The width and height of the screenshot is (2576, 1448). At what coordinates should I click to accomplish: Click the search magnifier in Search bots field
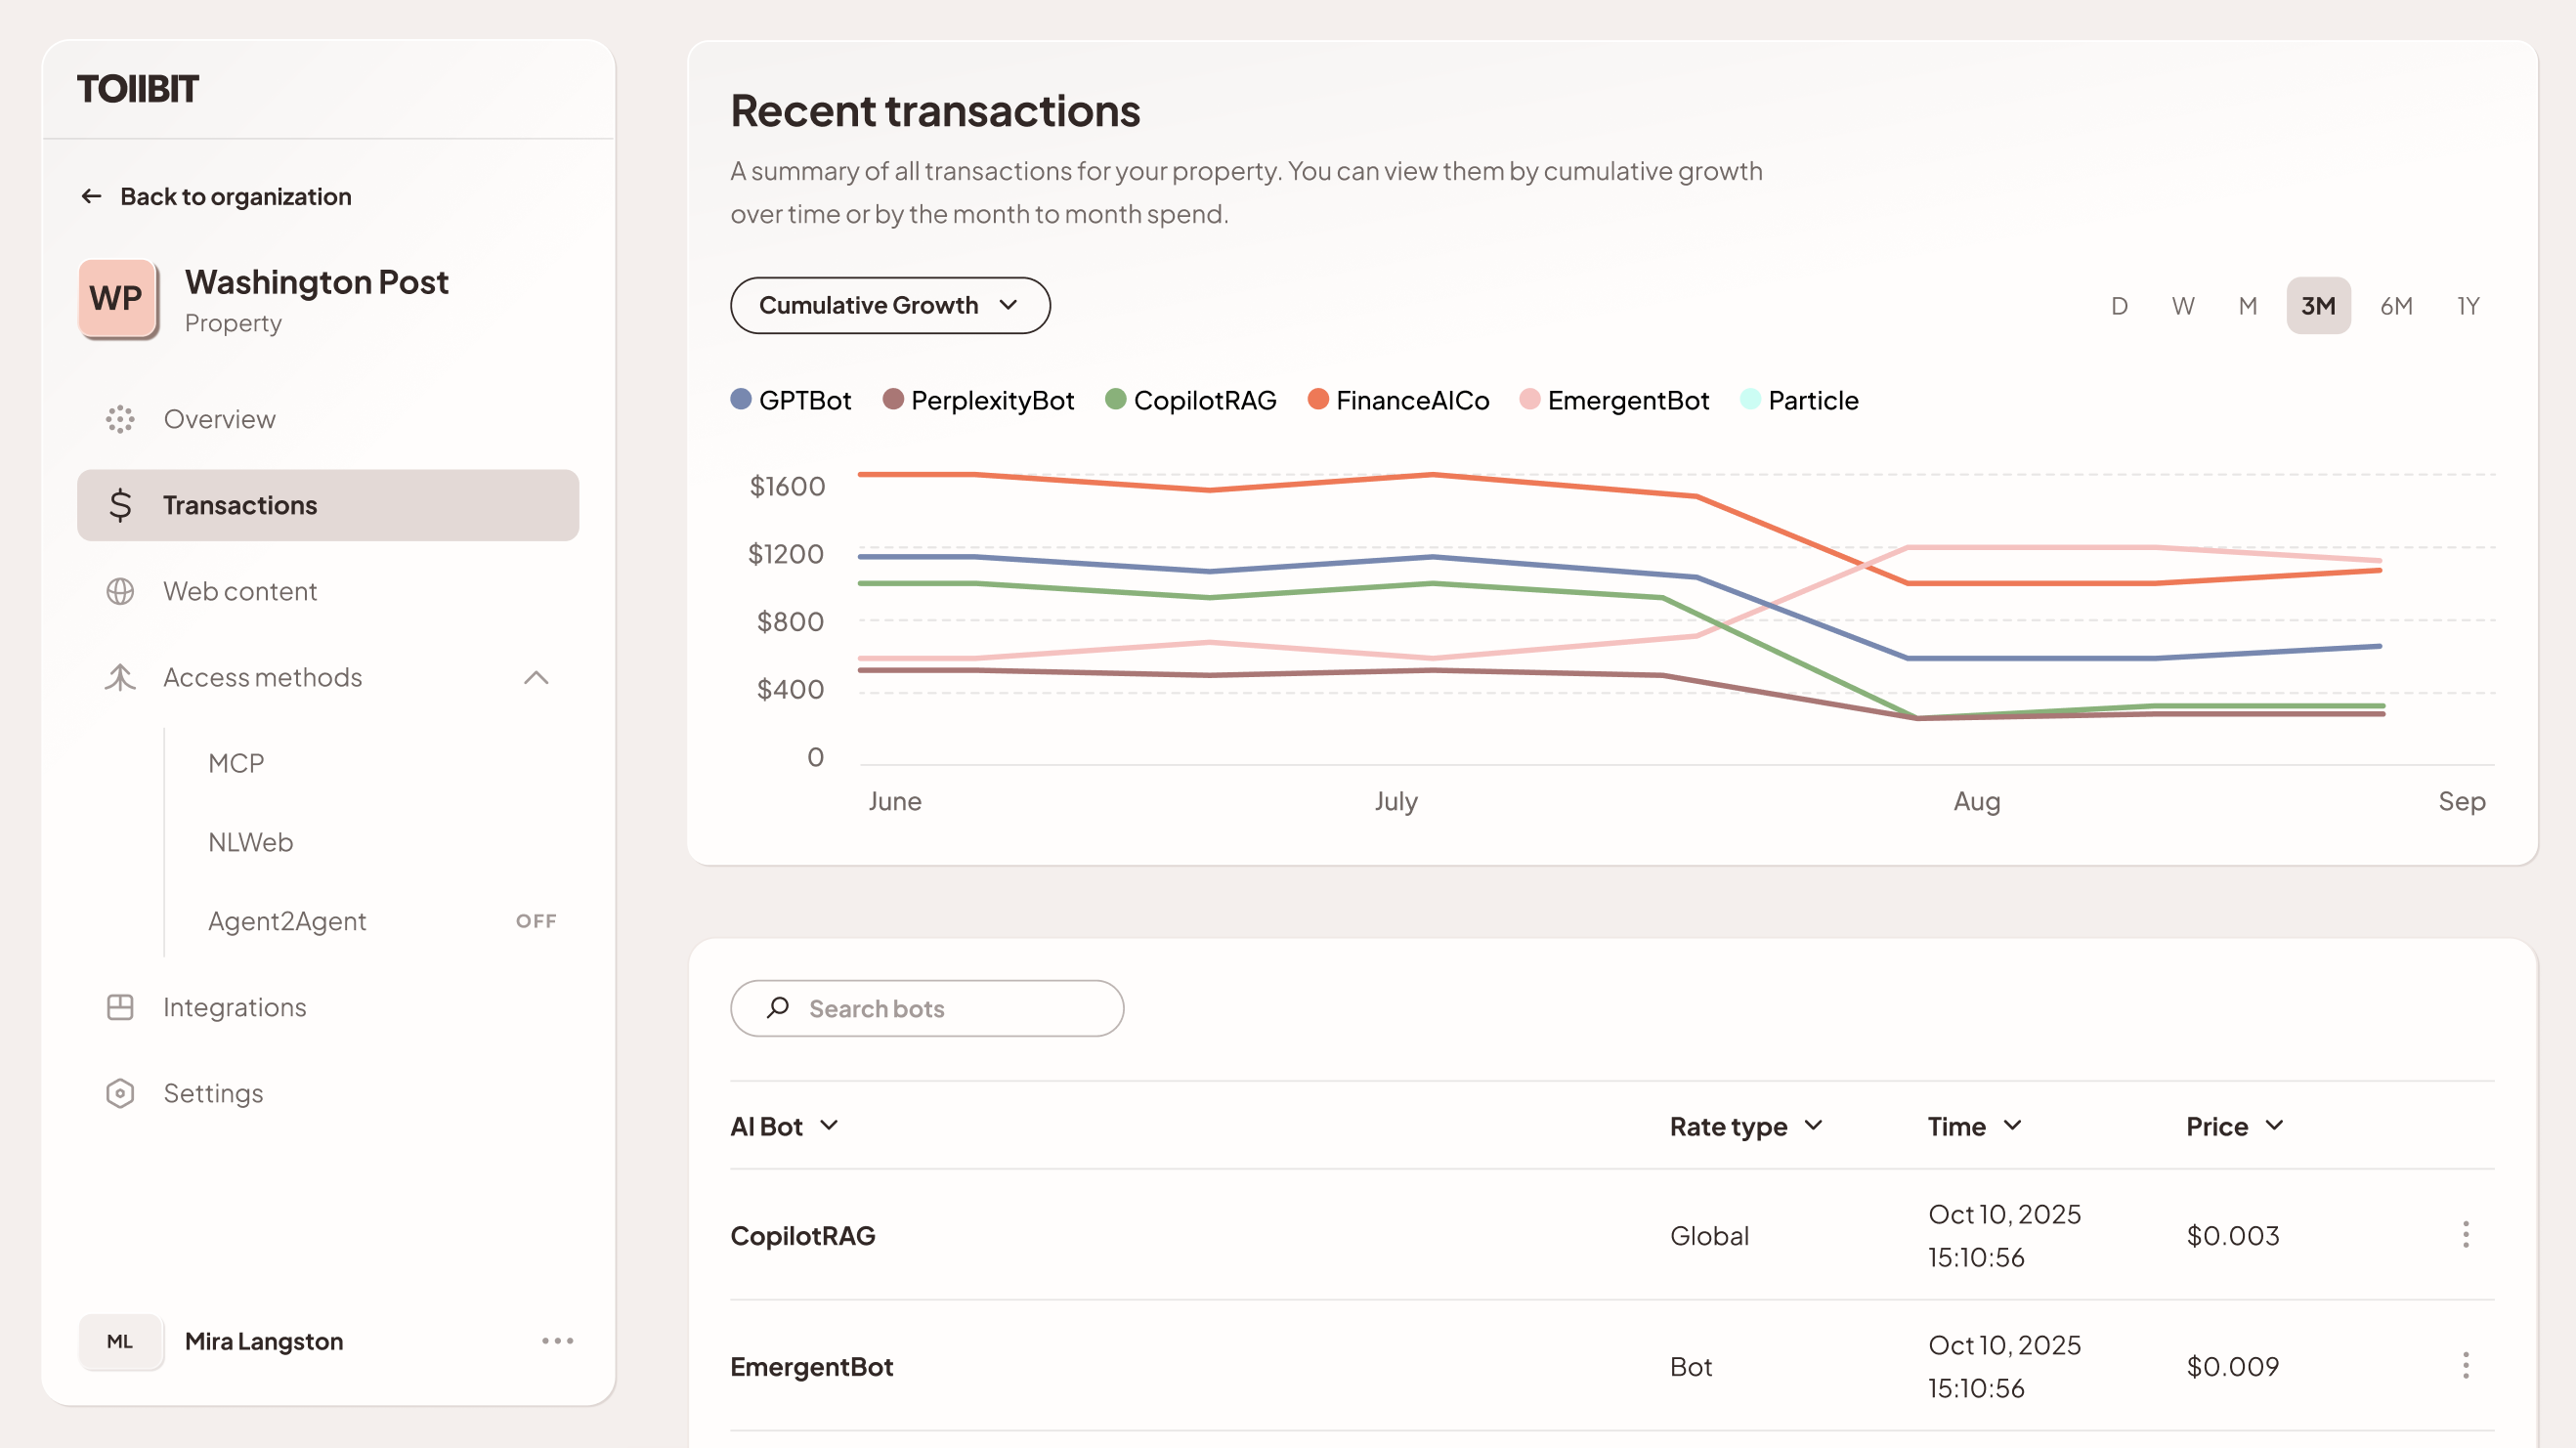777,1008
